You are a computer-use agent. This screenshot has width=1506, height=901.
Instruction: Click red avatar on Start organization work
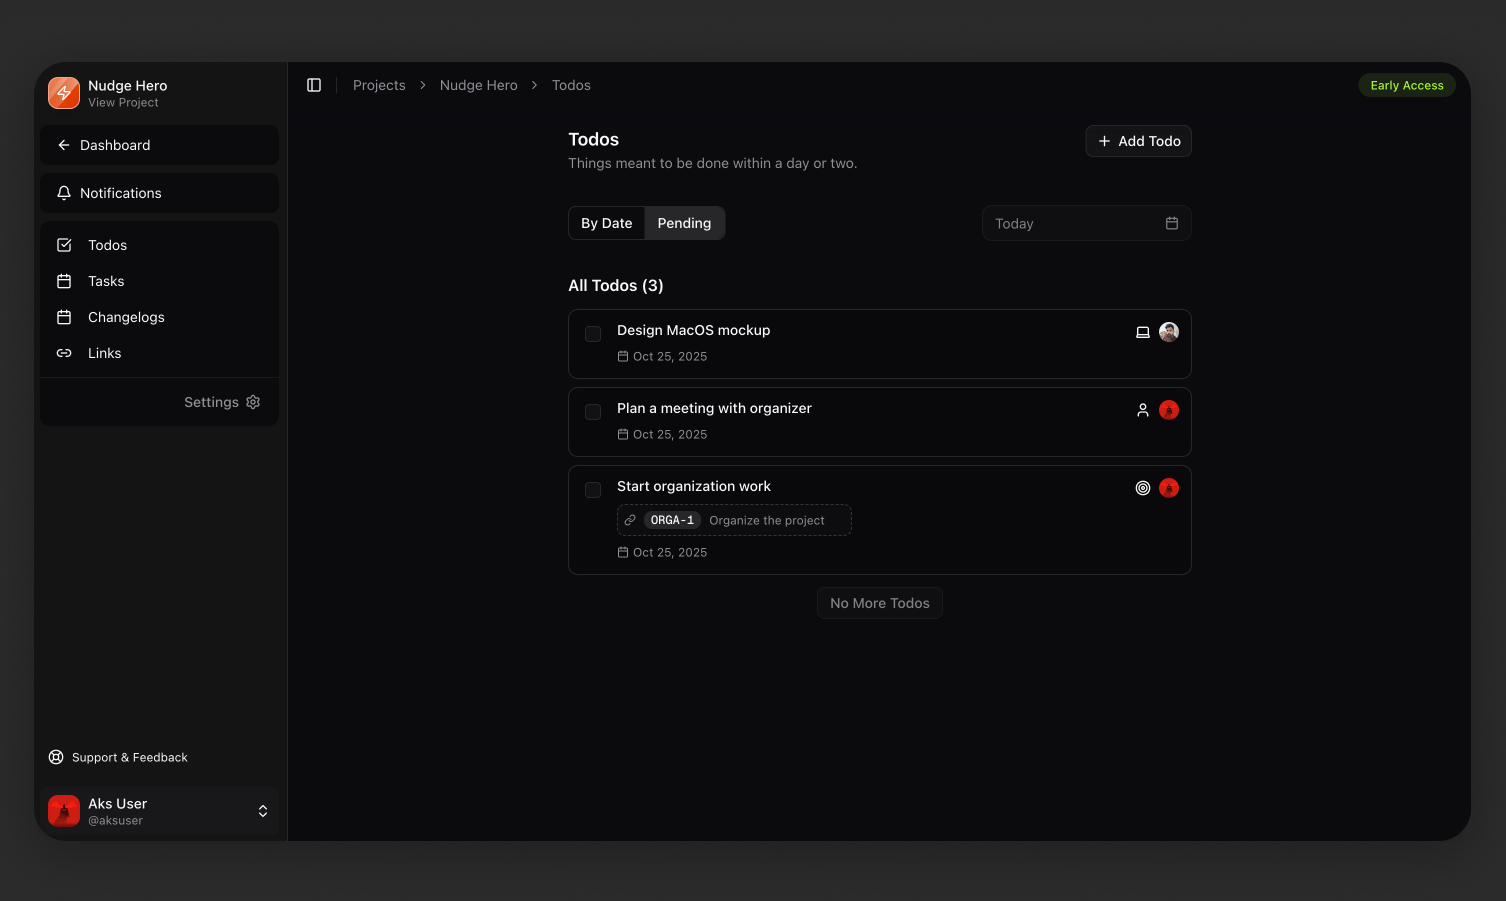(x=1169, y=488)
